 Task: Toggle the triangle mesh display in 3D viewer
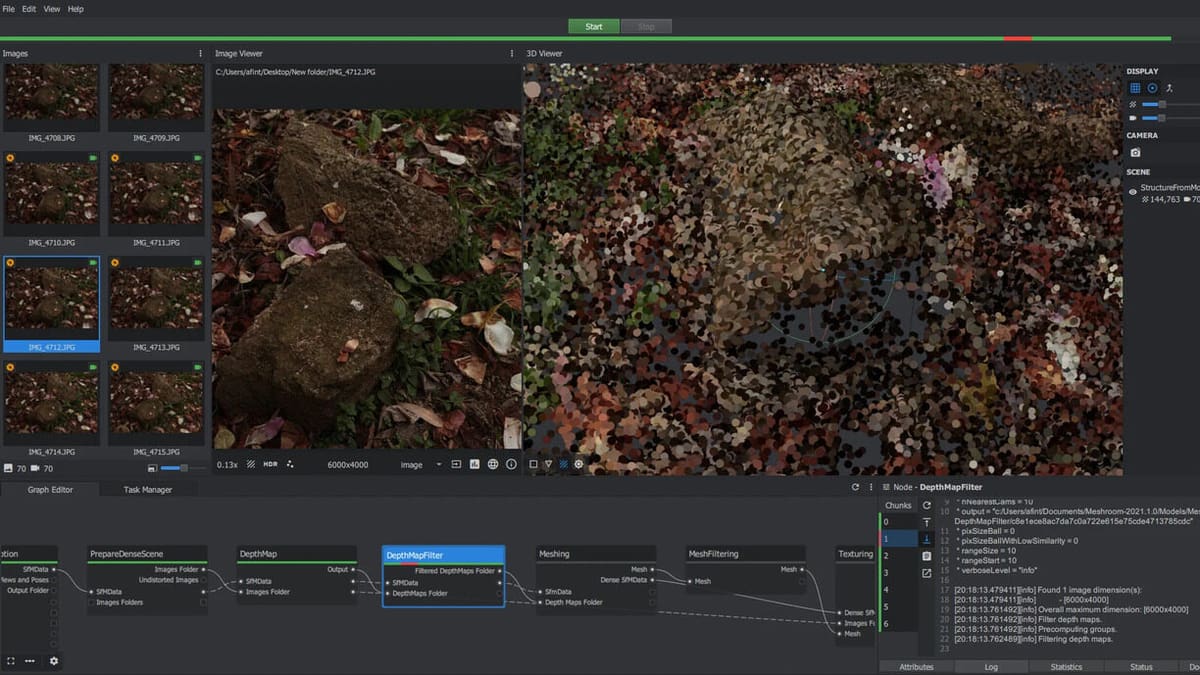point(548,464)
